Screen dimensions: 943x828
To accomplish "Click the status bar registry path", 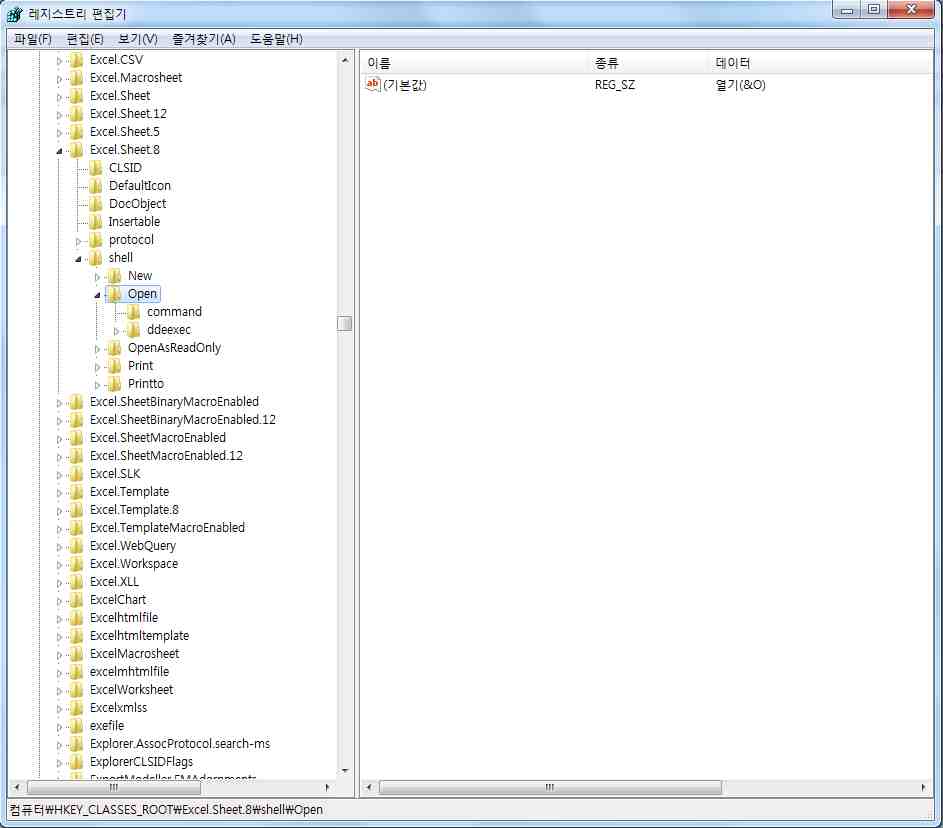I will (167, 809).
